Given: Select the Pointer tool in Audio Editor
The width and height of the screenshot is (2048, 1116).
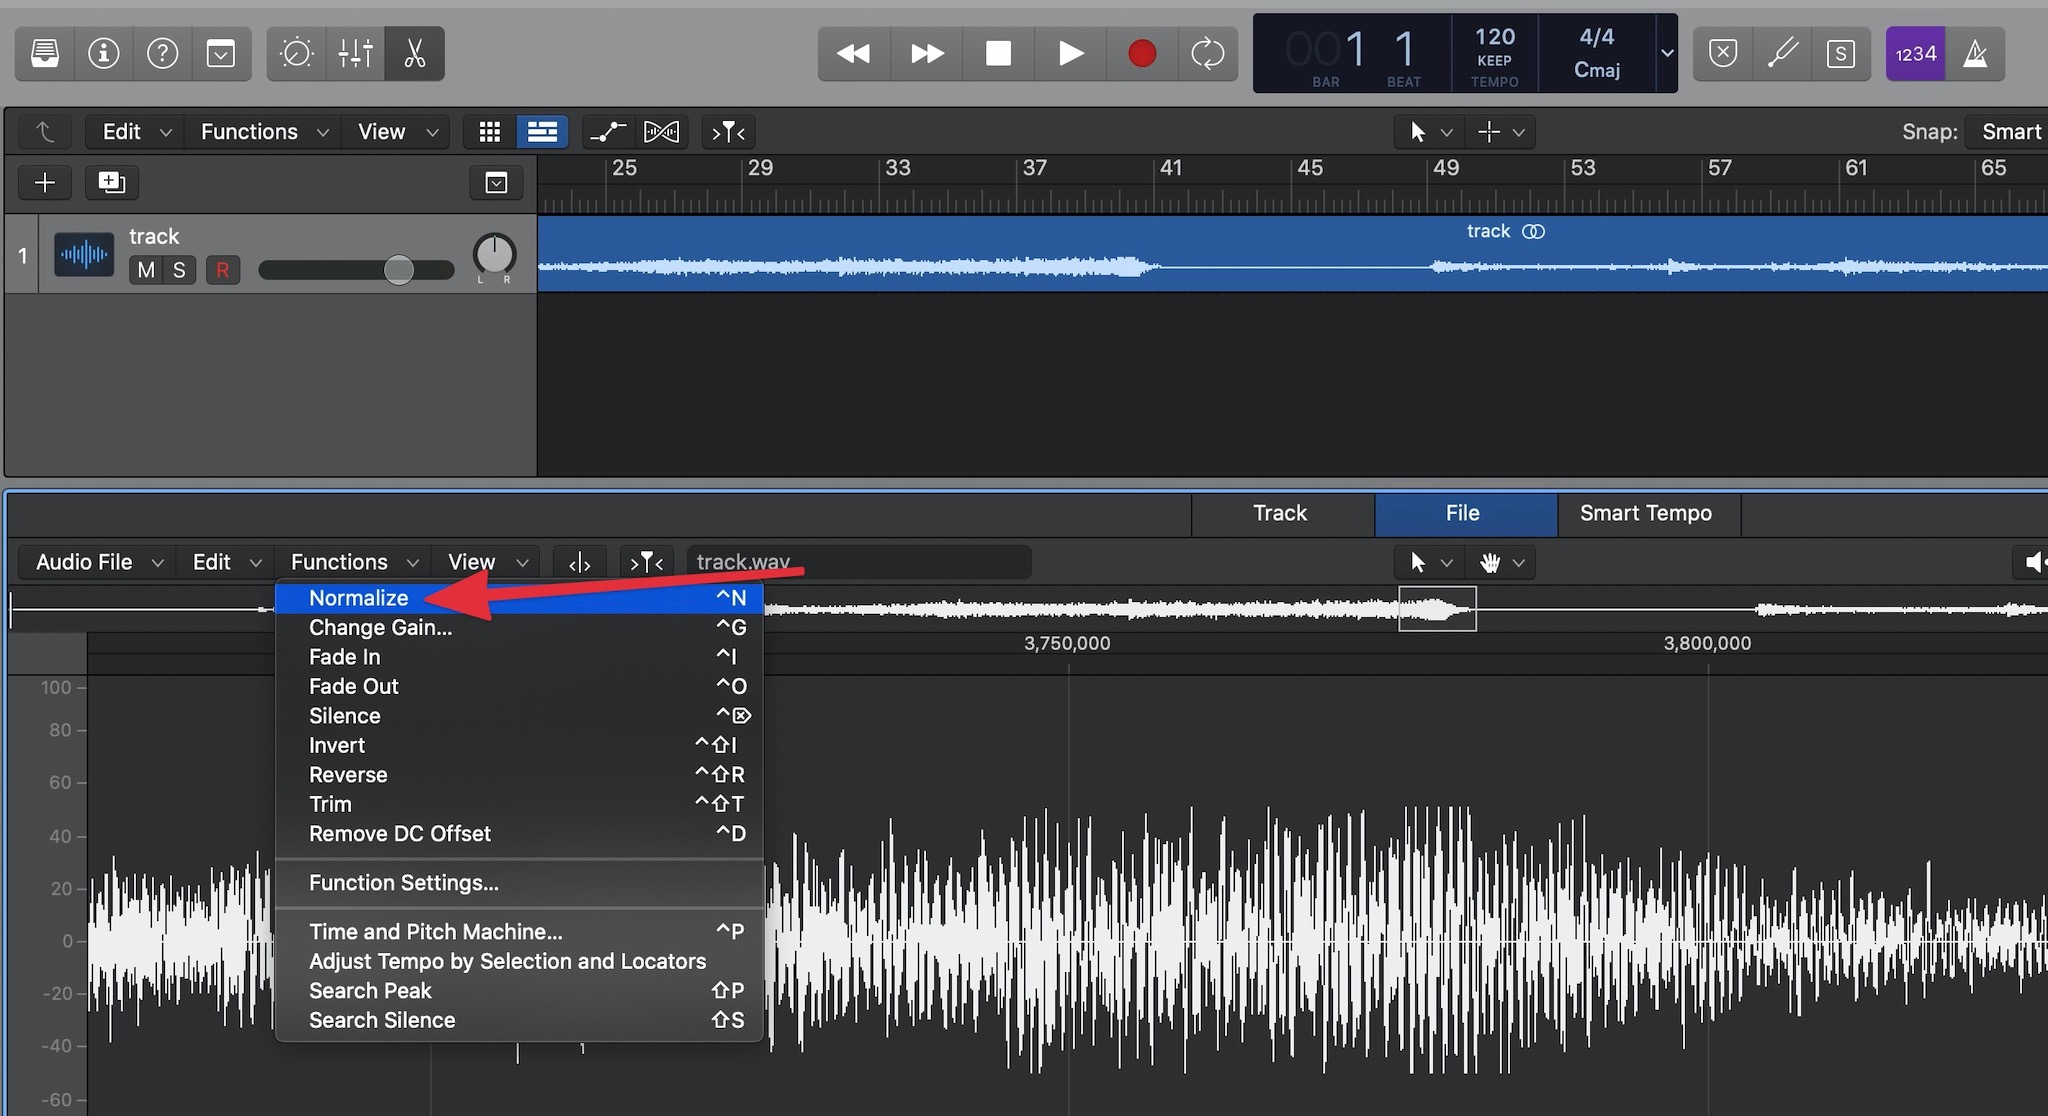Looking at the screenshot, I should pyautogui.click(x=1416, y=562).
